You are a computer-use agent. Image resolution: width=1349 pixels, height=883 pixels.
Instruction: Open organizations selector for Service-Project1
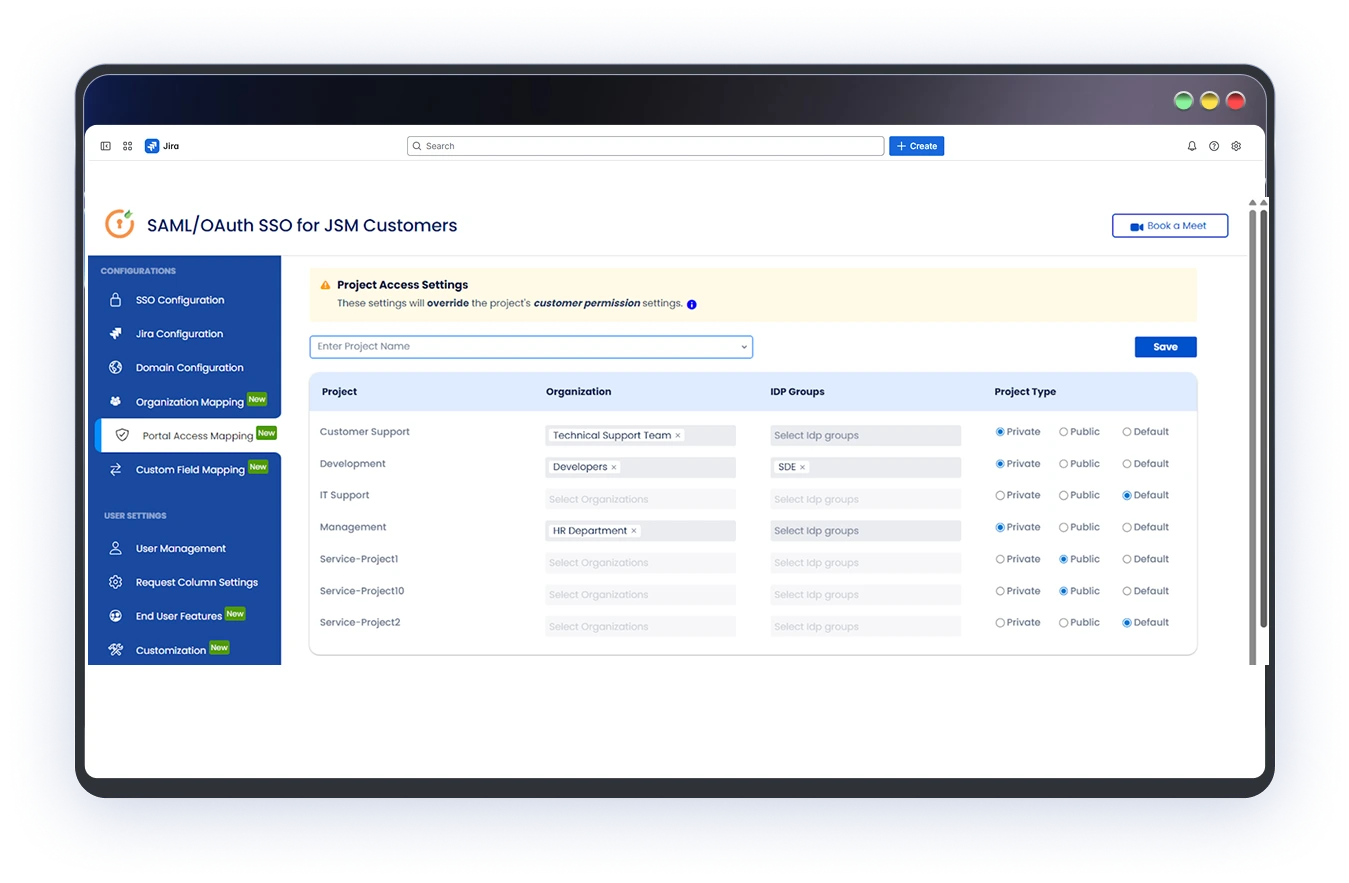click(640, 563)
